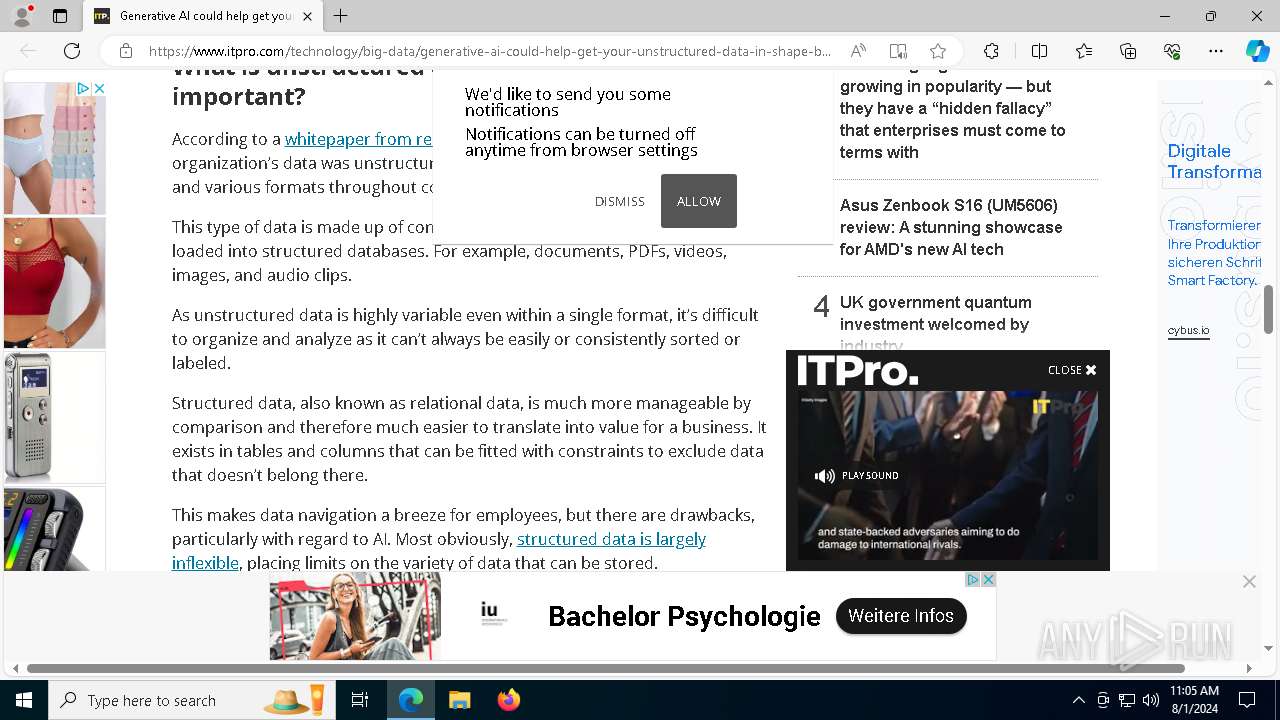Click the Weitere Infos ad button
This screenshot has width=1280, height=720.
click(901, 616)
